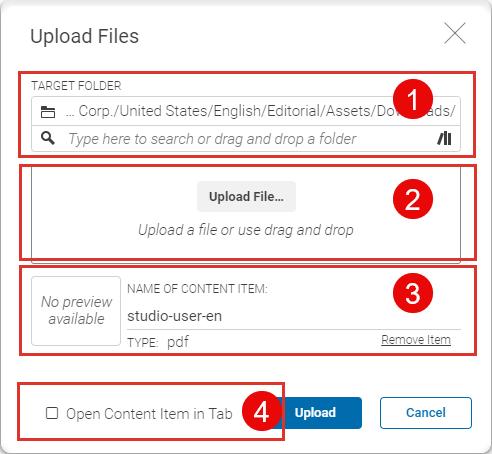The image size is (492, 454).
Task: Click the Upload File... button
Action: coord(246,196)
